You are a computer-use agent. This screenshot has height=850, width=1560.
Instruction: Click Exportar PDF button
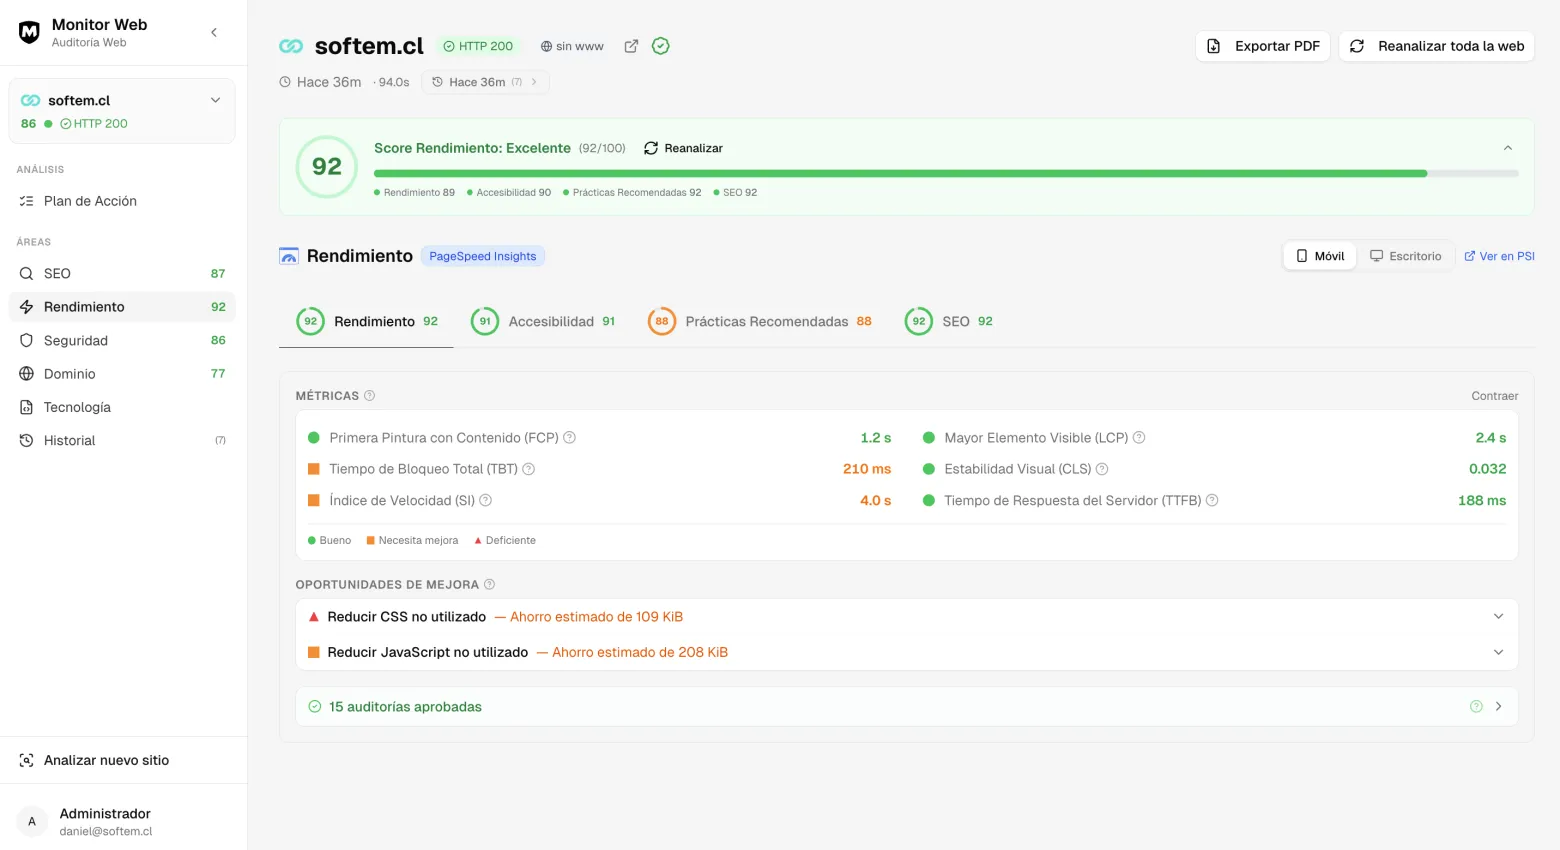tap(1262, 46)
